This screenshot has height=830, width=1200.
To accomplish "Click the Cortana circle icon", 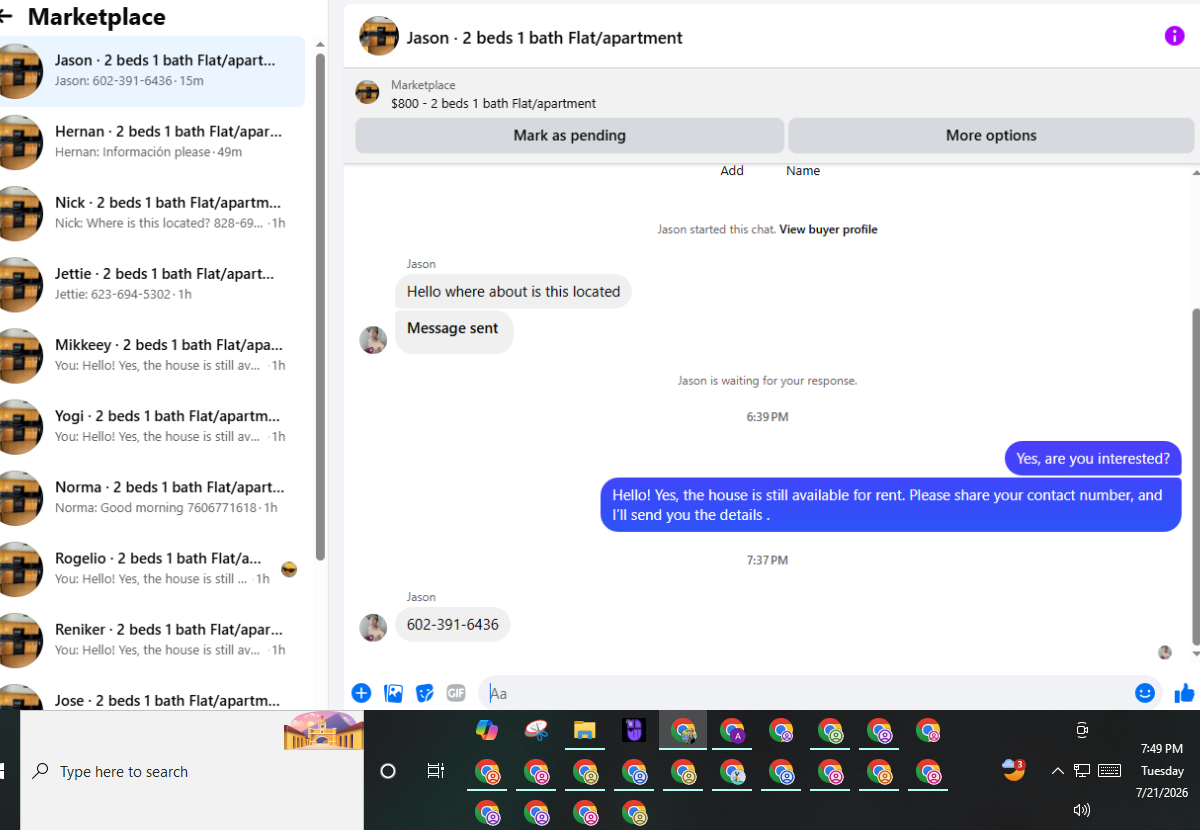I will pos(389,771).
